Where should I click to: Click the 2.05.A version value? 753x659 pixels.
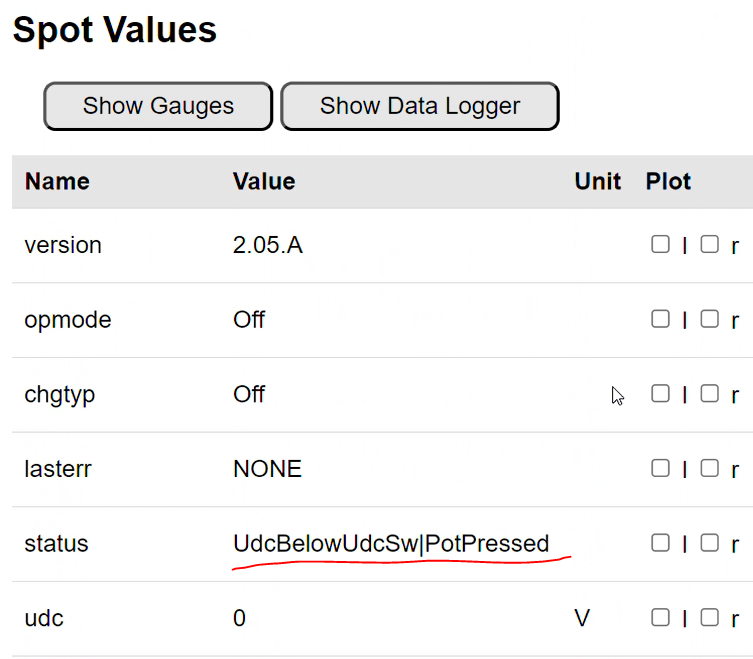click(268, 245)
